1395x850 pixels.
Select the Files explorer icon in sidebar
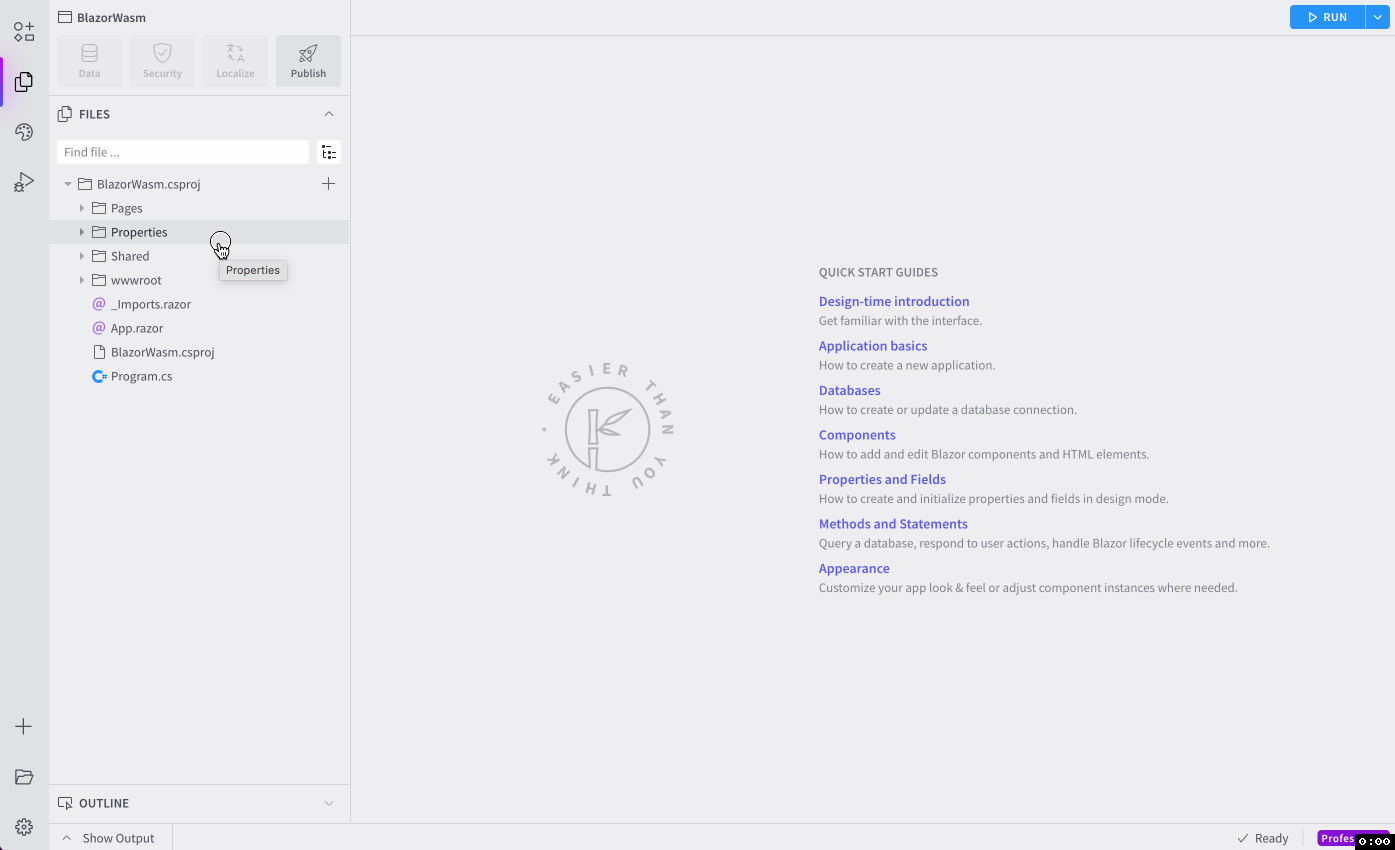pyautogui.click(x=24, y=82)
